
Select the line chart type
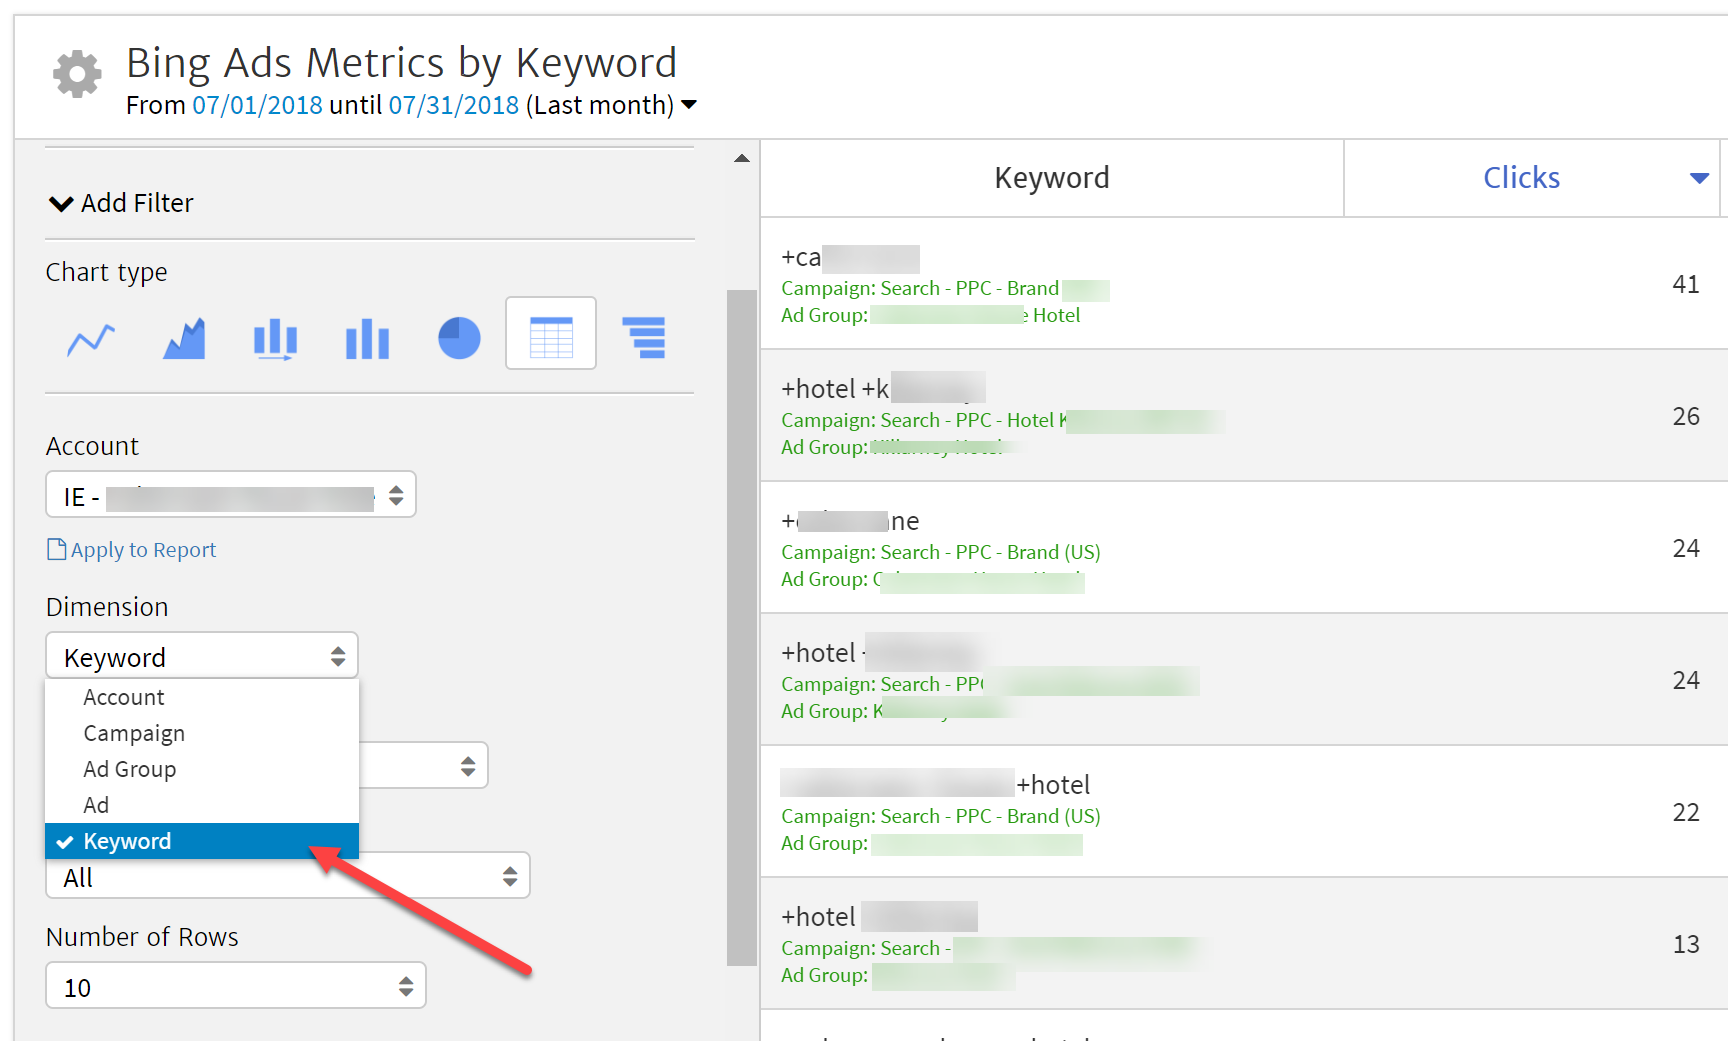click(91, 339)
